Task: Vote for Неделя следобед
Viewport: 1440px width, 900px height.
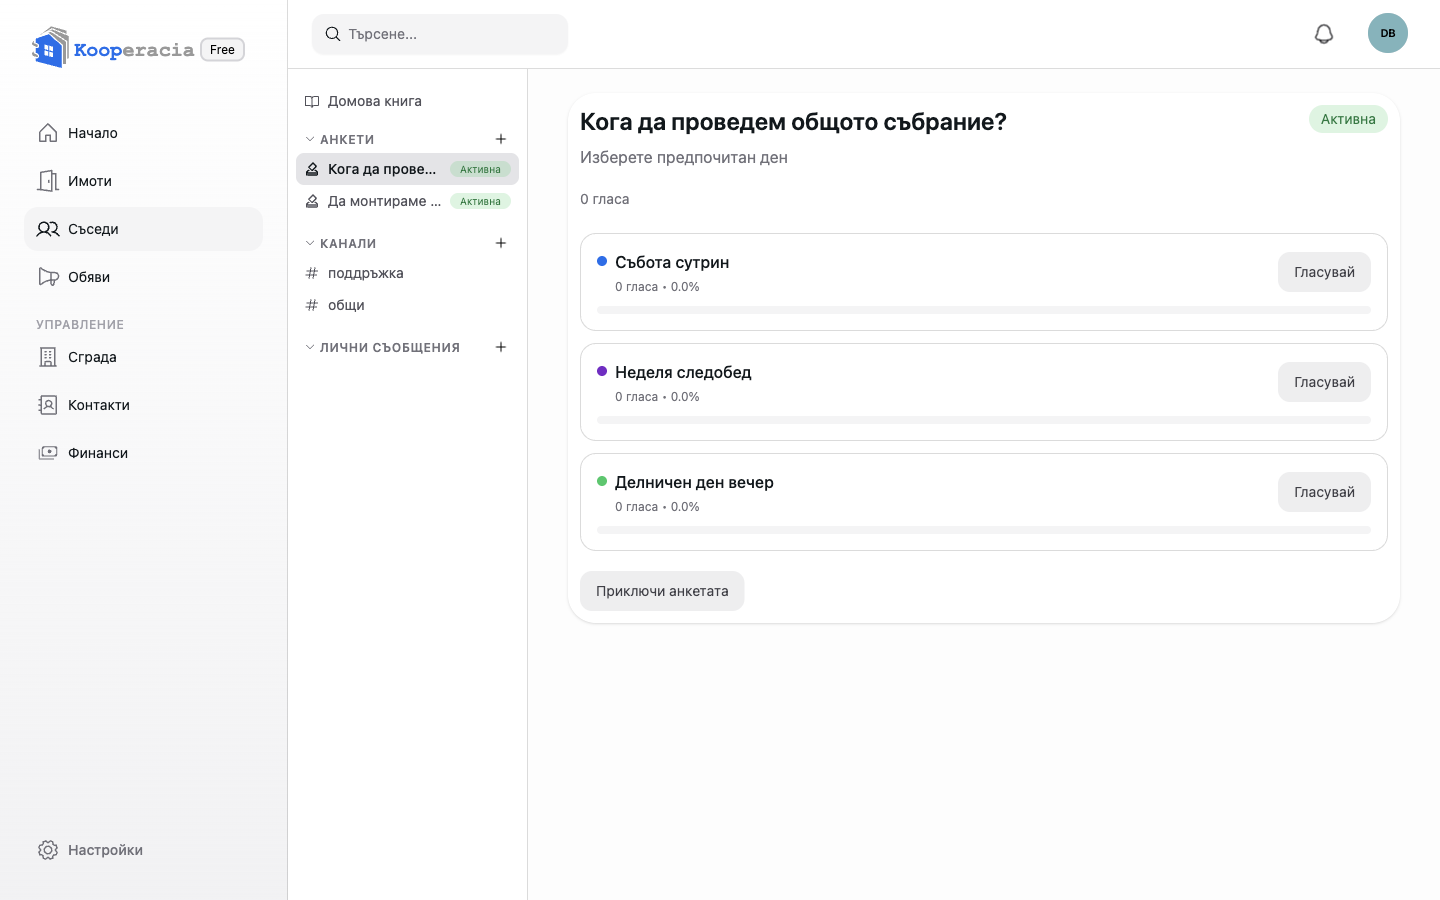Action: [x=1324, y=382]
